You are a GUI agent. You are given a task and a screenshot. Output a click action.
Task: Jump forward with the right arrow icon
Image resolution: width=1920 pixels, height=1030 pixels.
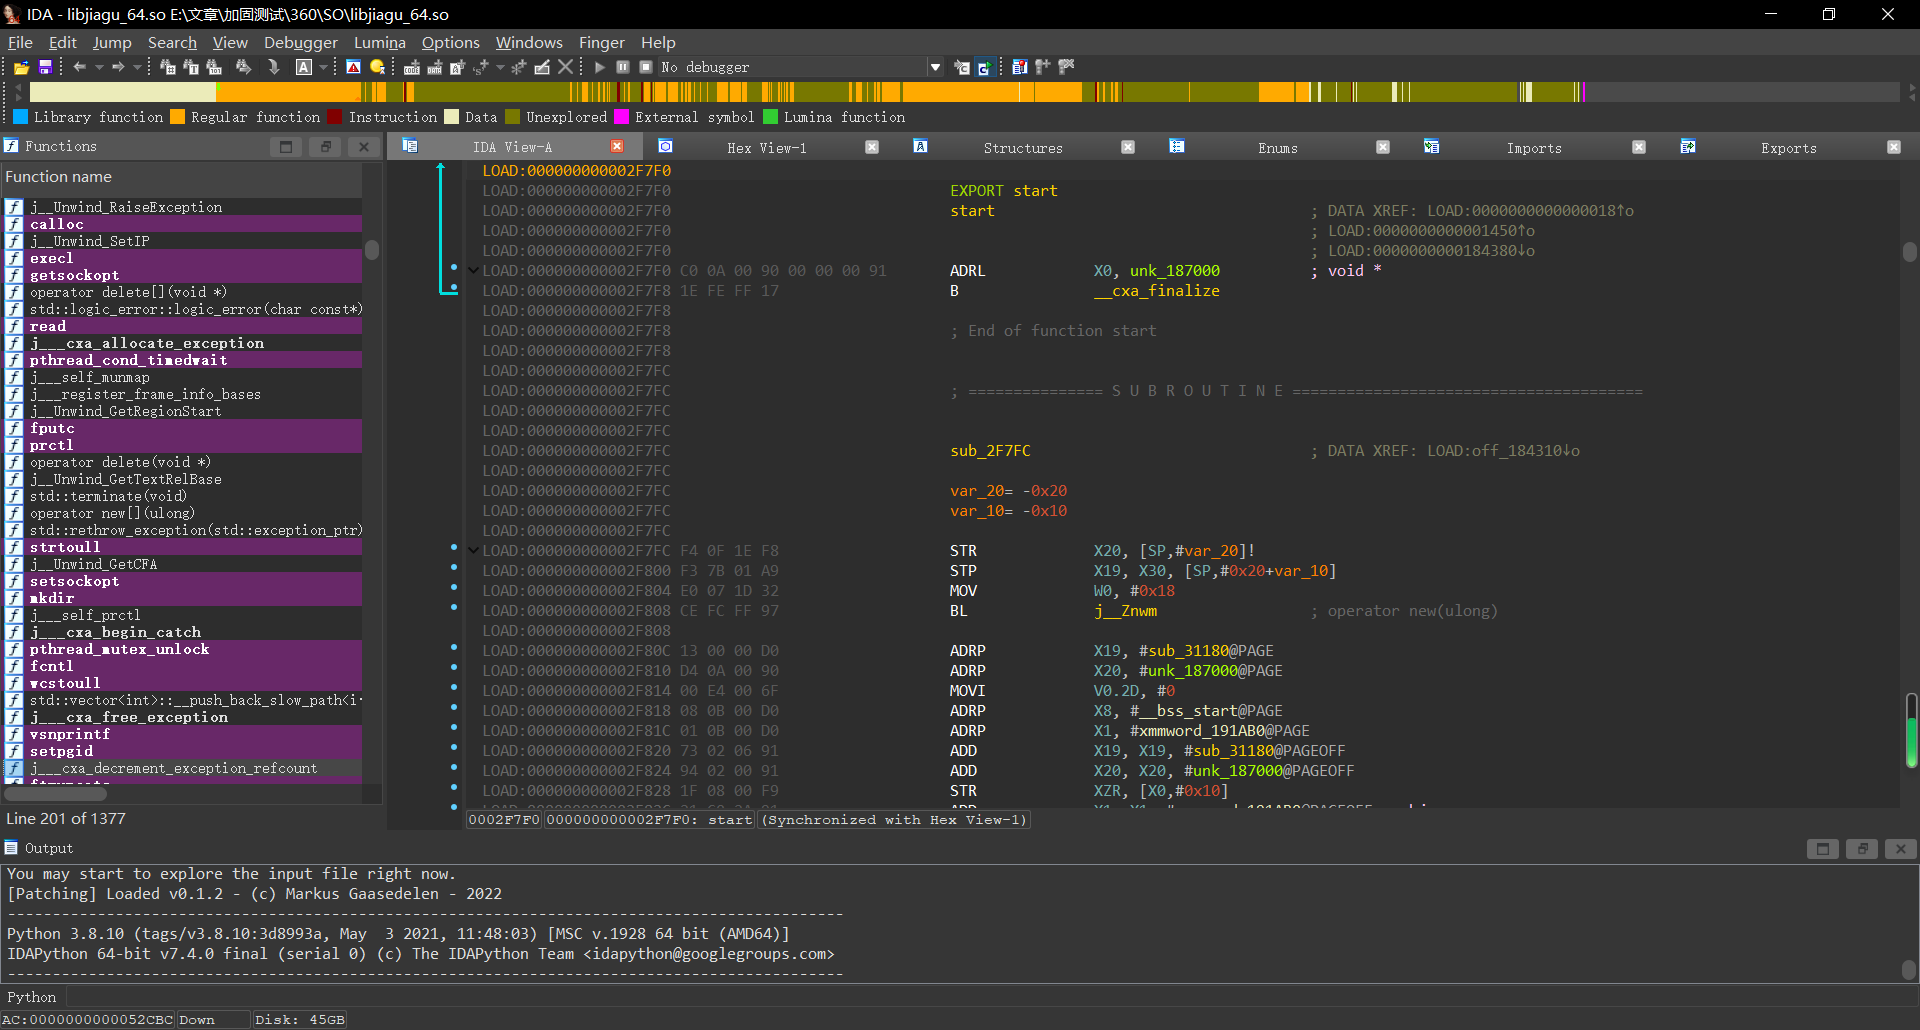118,67
